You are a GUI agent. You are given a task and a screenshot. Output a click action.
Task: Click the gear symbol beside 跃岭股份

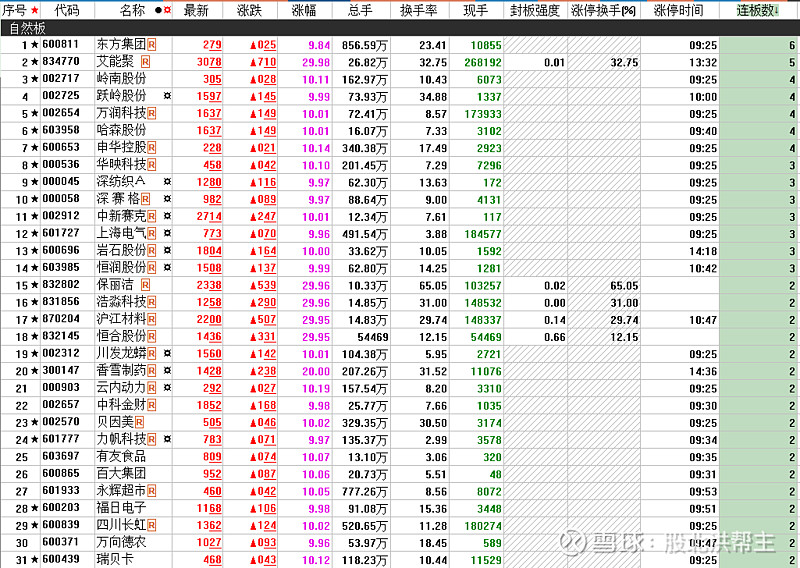pyautogui.click(x=166, y=96)
